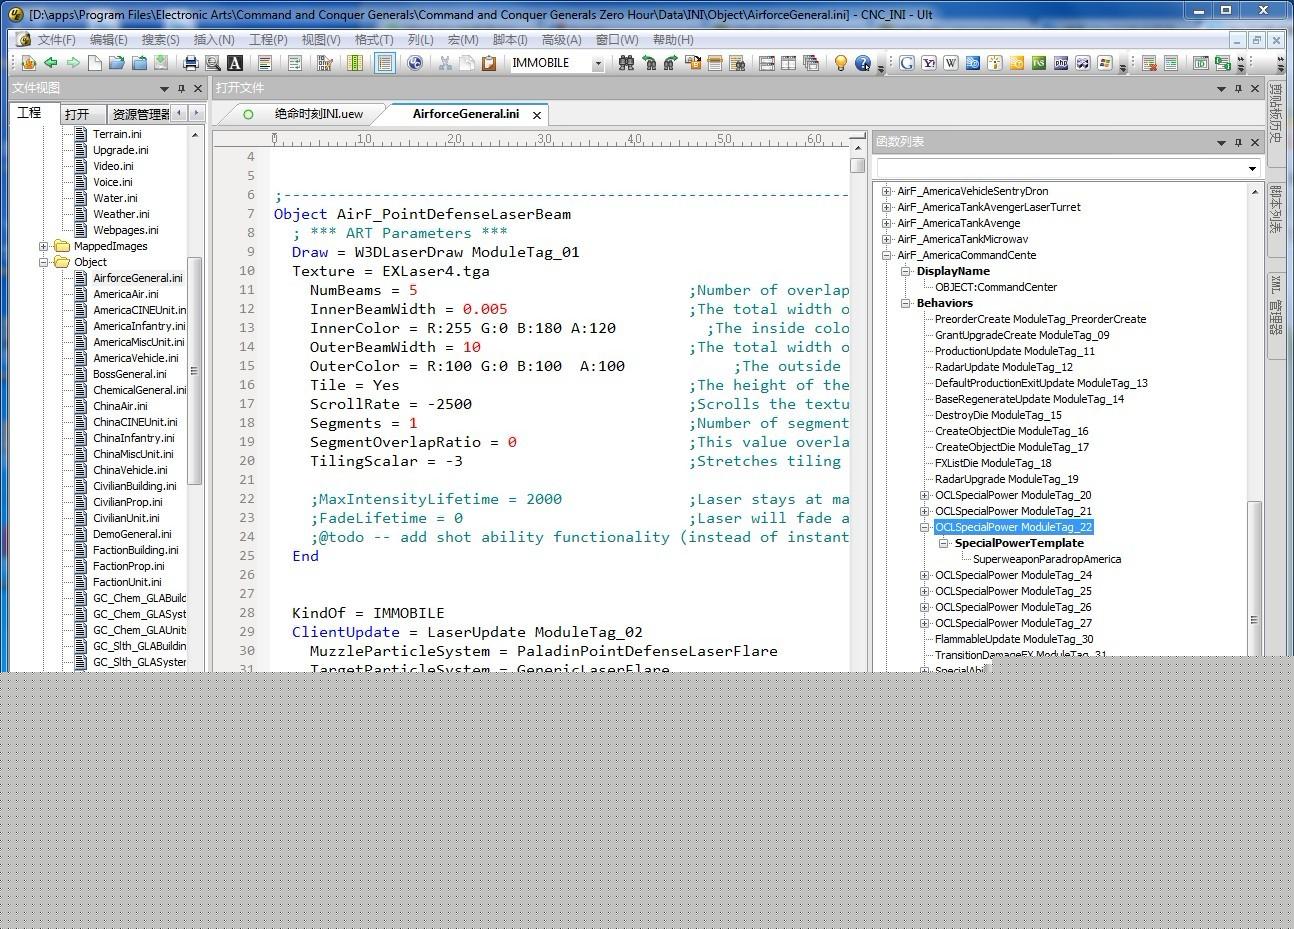Image resolution: width=1294 pixels, height=929 pixels.
Task: Collapse OCLSpecialPower ModuleTag_22 node
Action: pyautogui.click(x=925, y=527)
